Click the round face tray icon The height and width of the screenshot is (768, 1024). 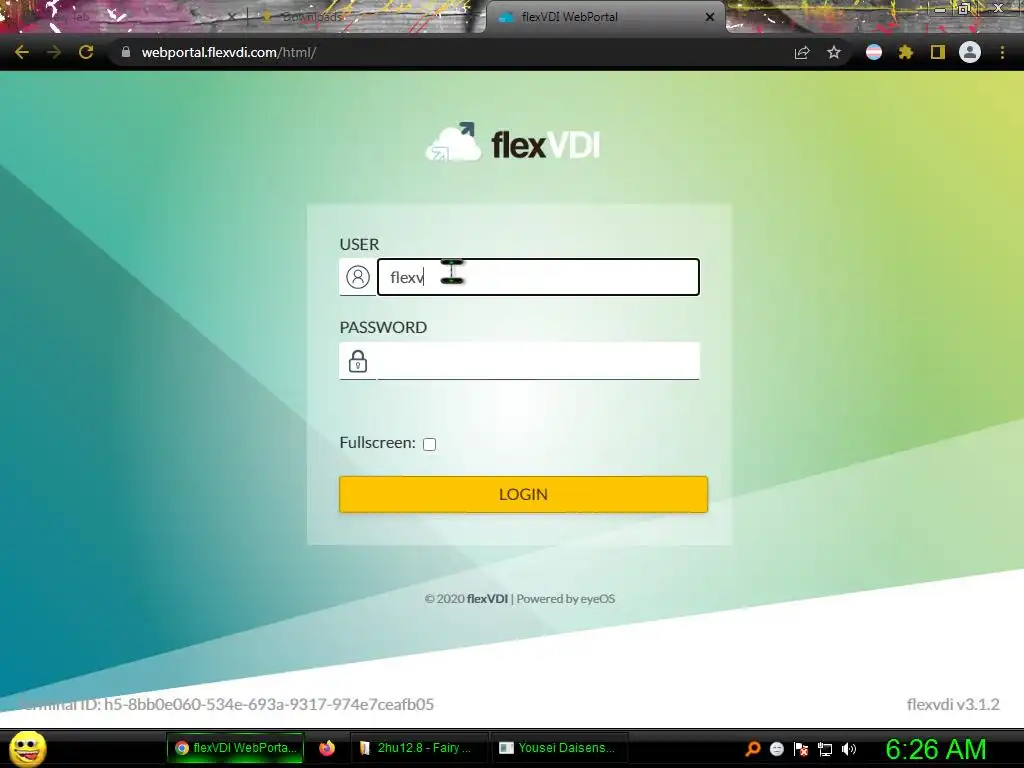(x=776, y=749)
